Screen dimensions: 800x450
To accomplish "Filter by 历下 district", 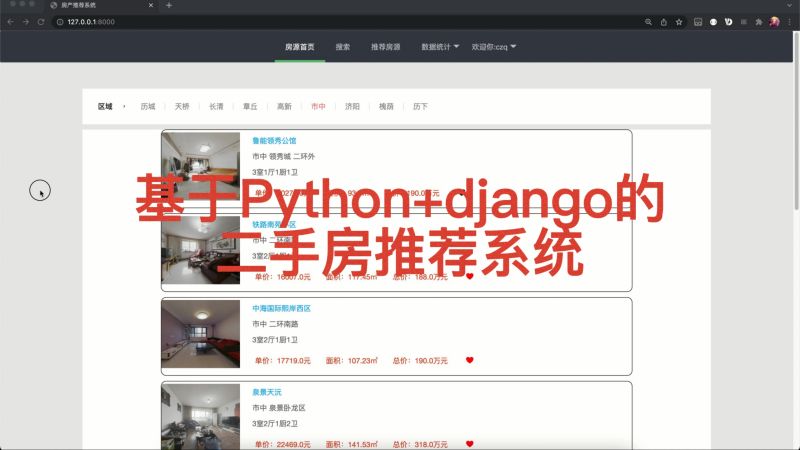I will 420,107.
